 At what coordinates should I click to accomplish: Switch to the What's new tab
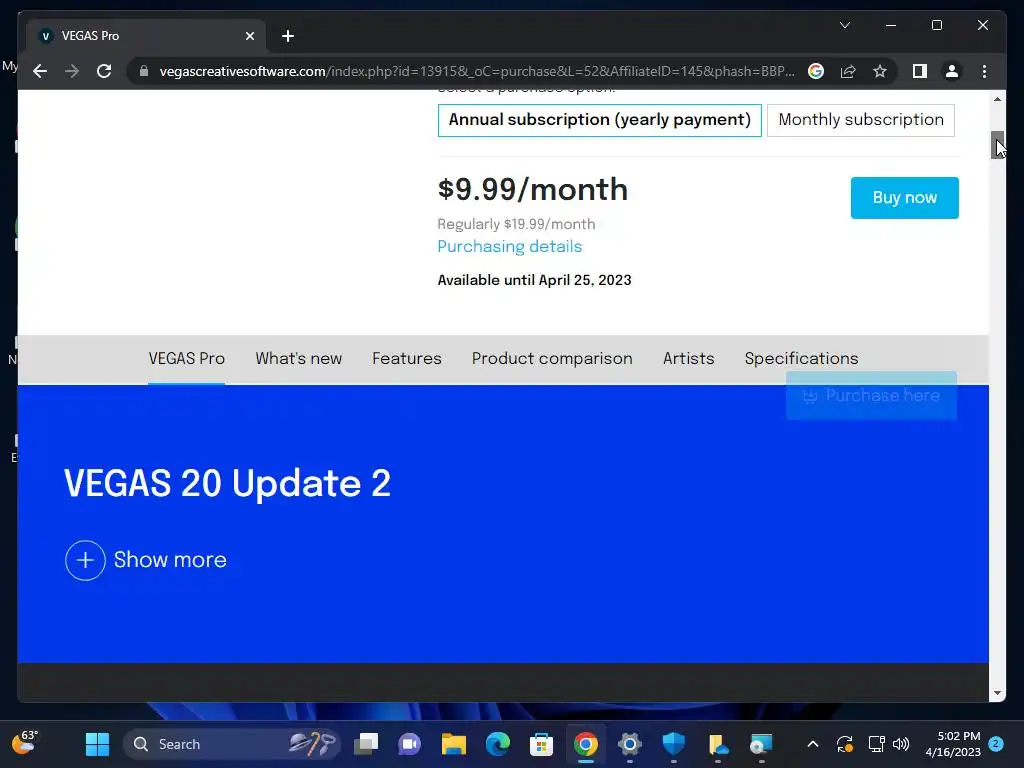click(298, 359)
